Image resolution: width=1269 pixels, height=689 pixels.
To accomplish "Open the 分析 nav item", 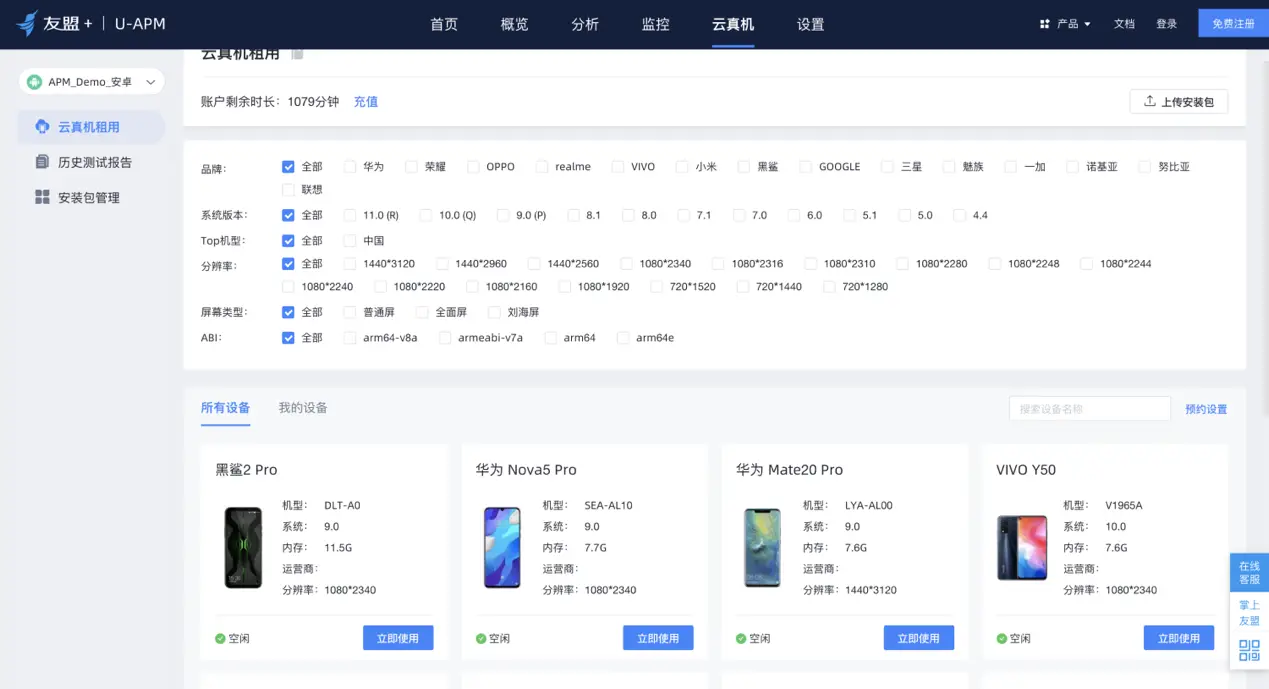I will tap(585, 24).
